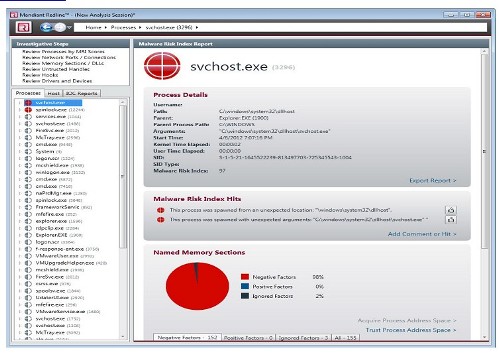Open the IOC Reports tab

tap(82, 94)
